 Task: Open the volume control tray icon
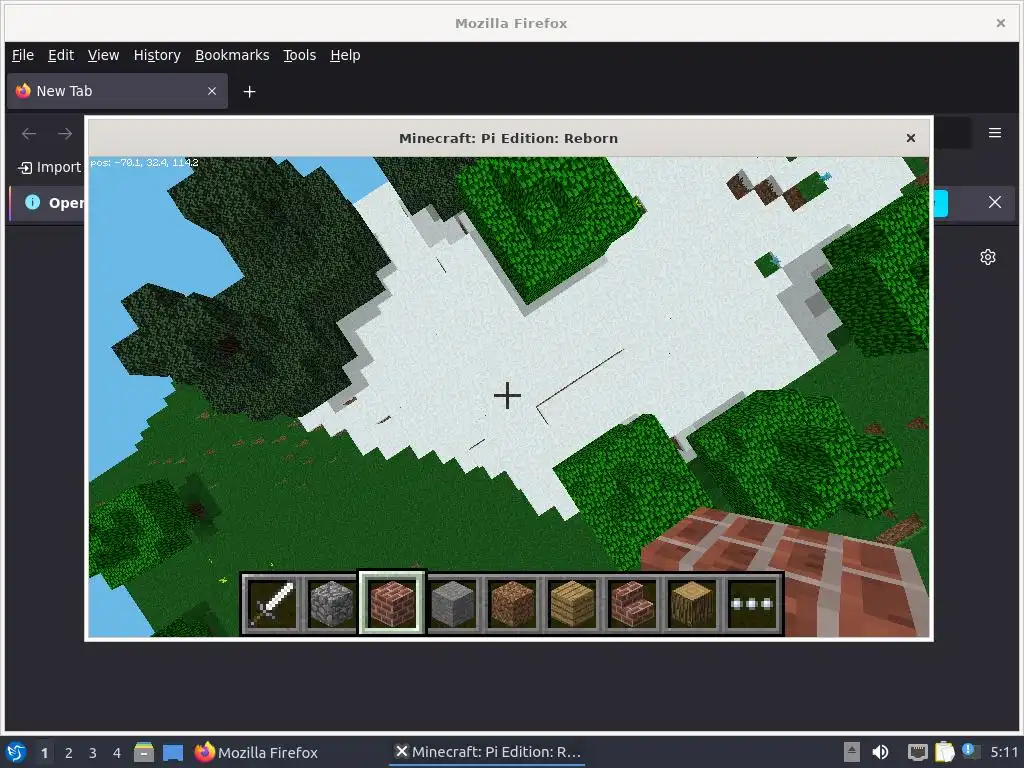tap(880, 752)
